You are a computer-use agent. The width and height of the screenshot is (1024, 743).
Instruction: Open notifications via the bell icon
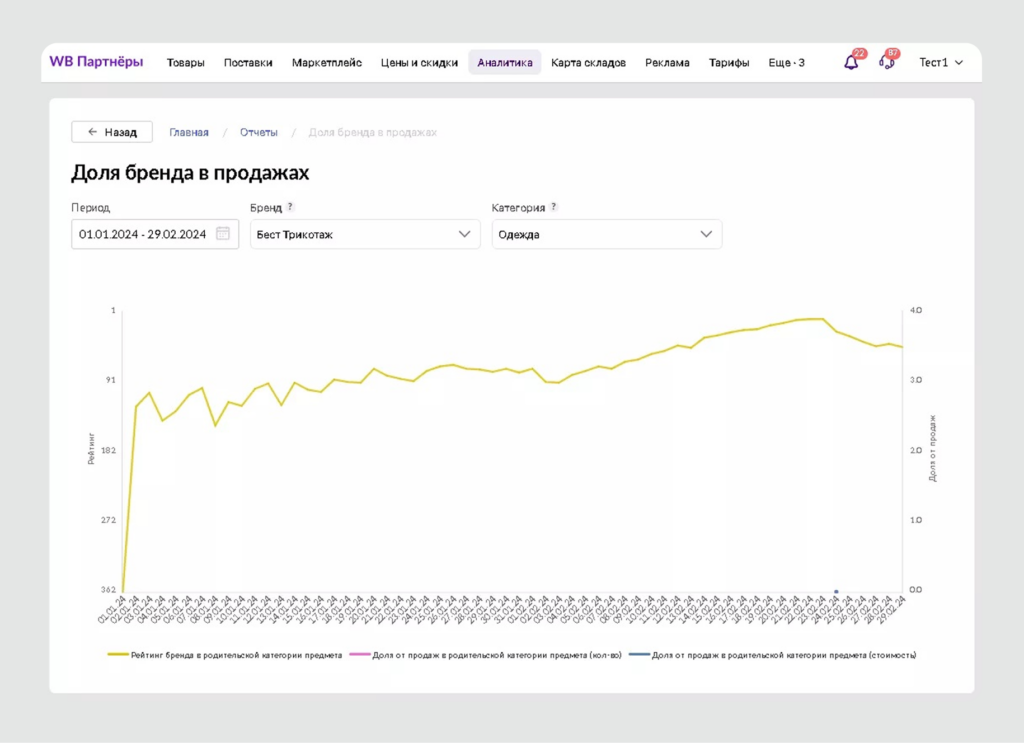[x=849, y=62]
